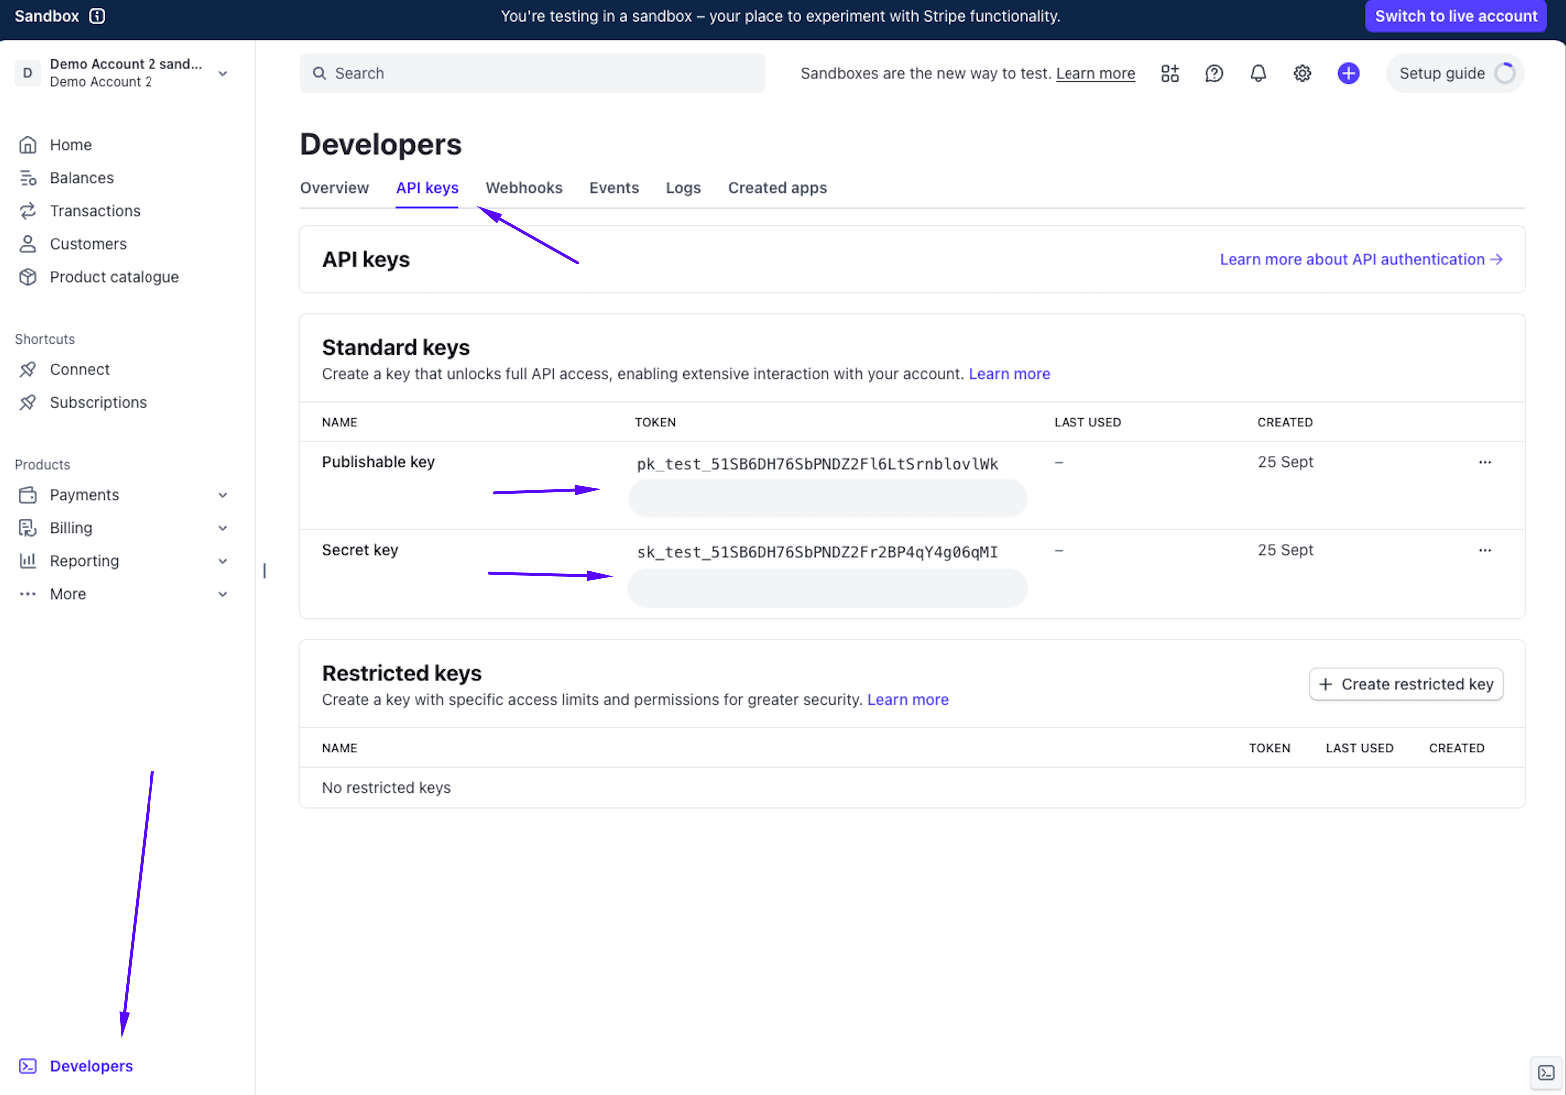Click the LAST USED header in Standard keys
Image resolution: width=1566 pixels, height=1095 pixels.
[1087, 422]
